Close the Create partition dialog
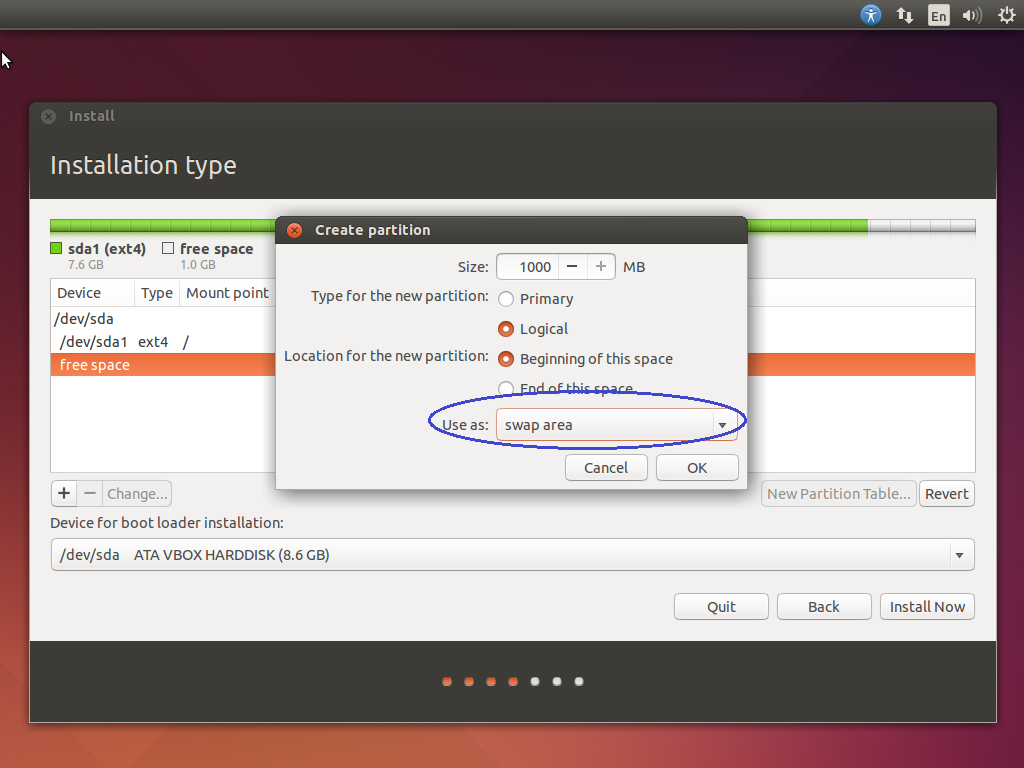1024x768 pixels. 294,229
